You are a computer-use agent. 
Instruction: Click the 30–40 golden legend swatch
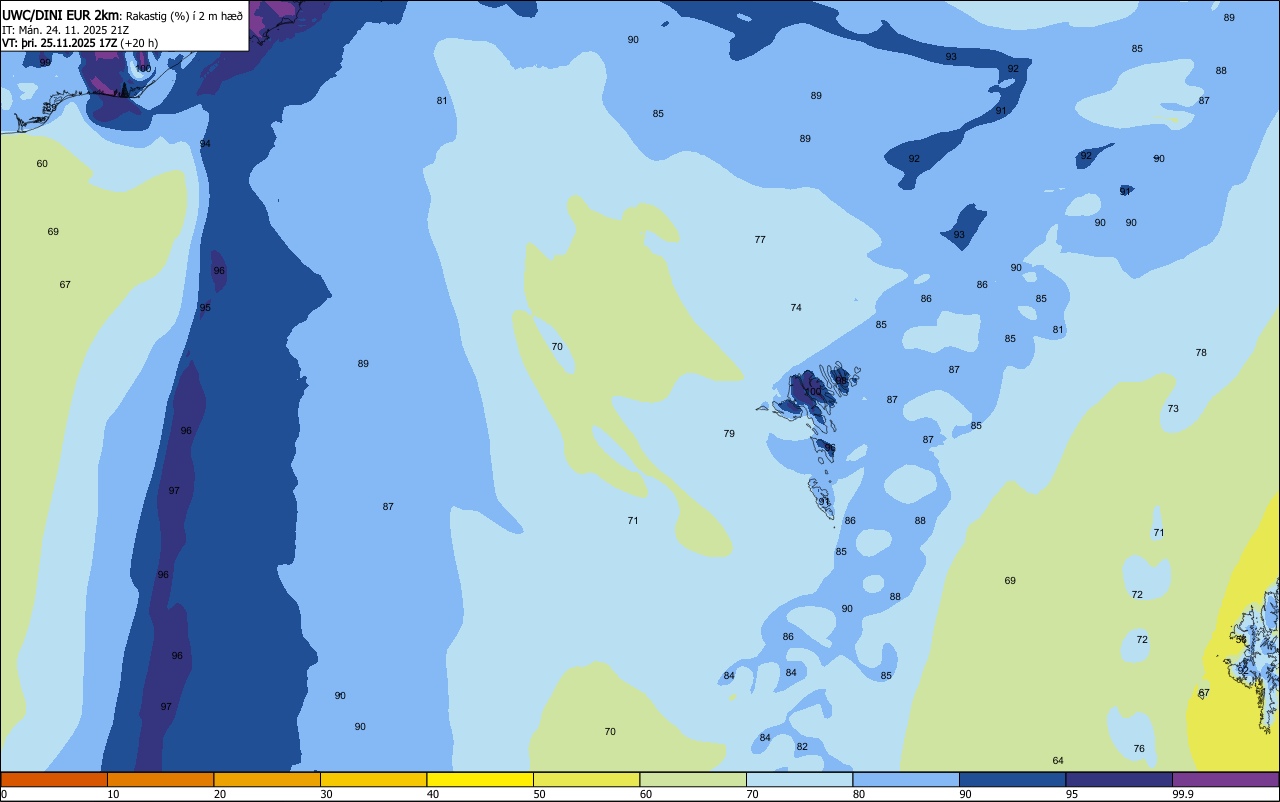coord(373,779)
